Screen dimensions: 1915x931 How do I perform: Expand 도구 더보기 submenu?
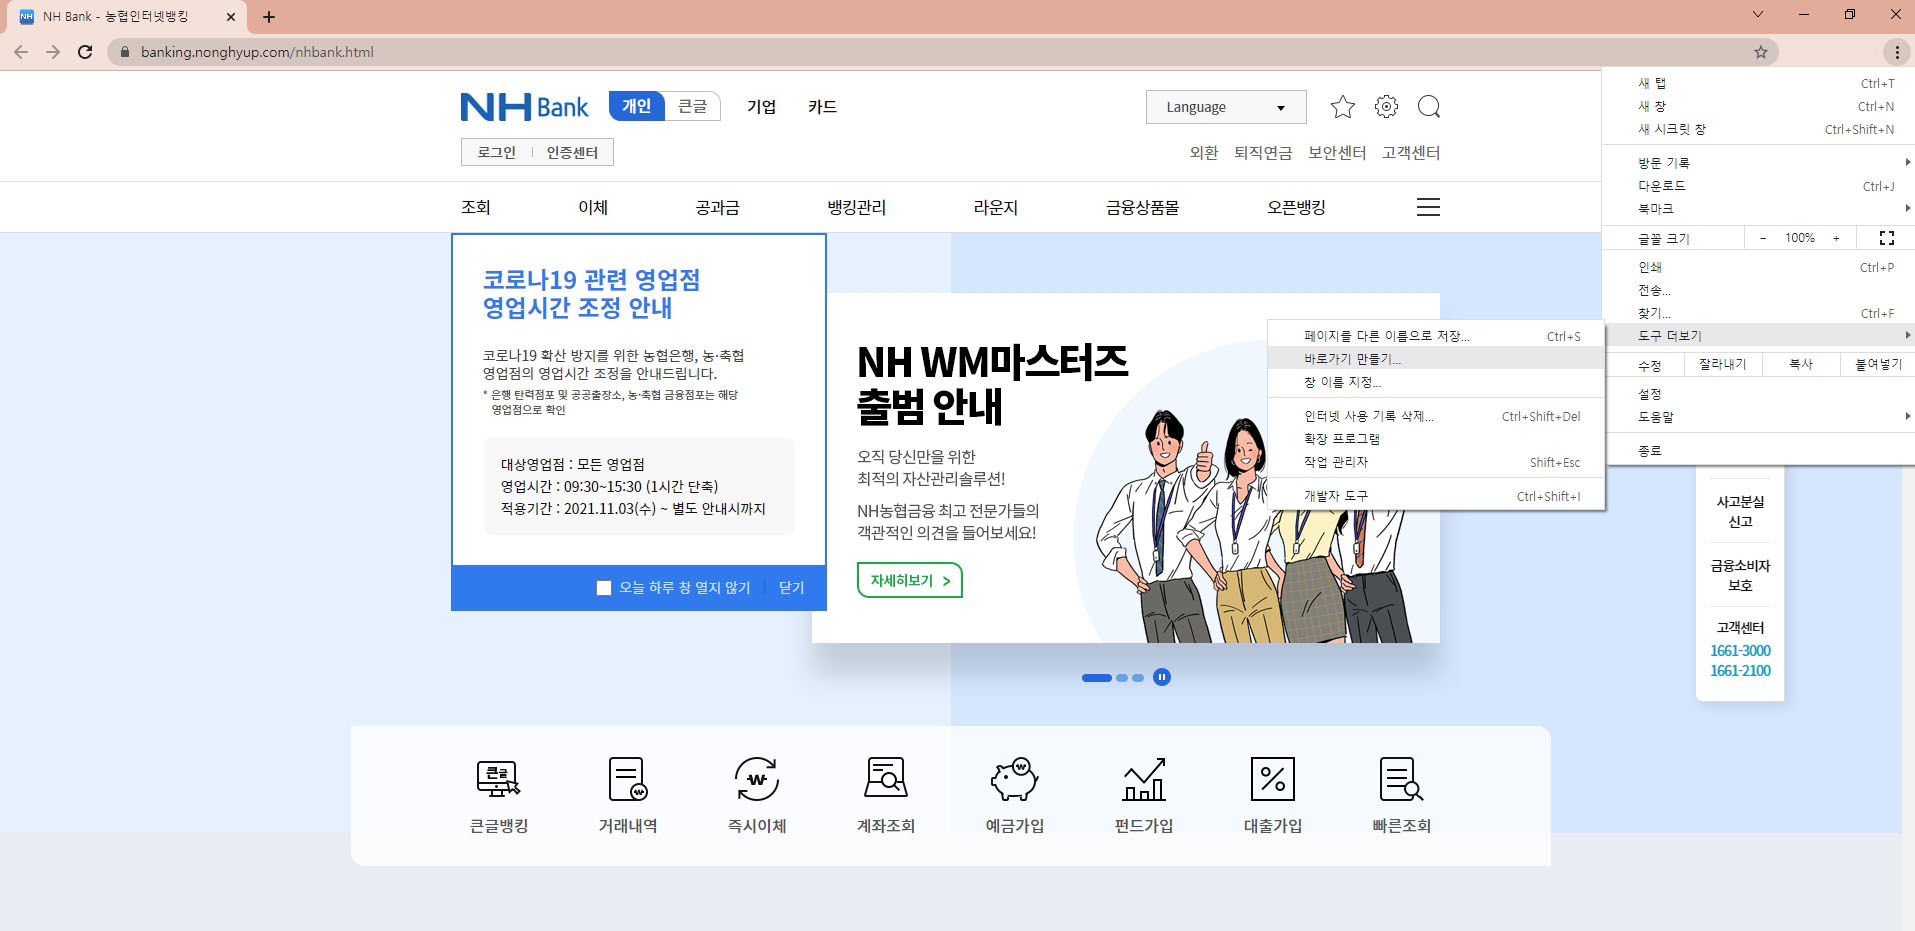1760,335
